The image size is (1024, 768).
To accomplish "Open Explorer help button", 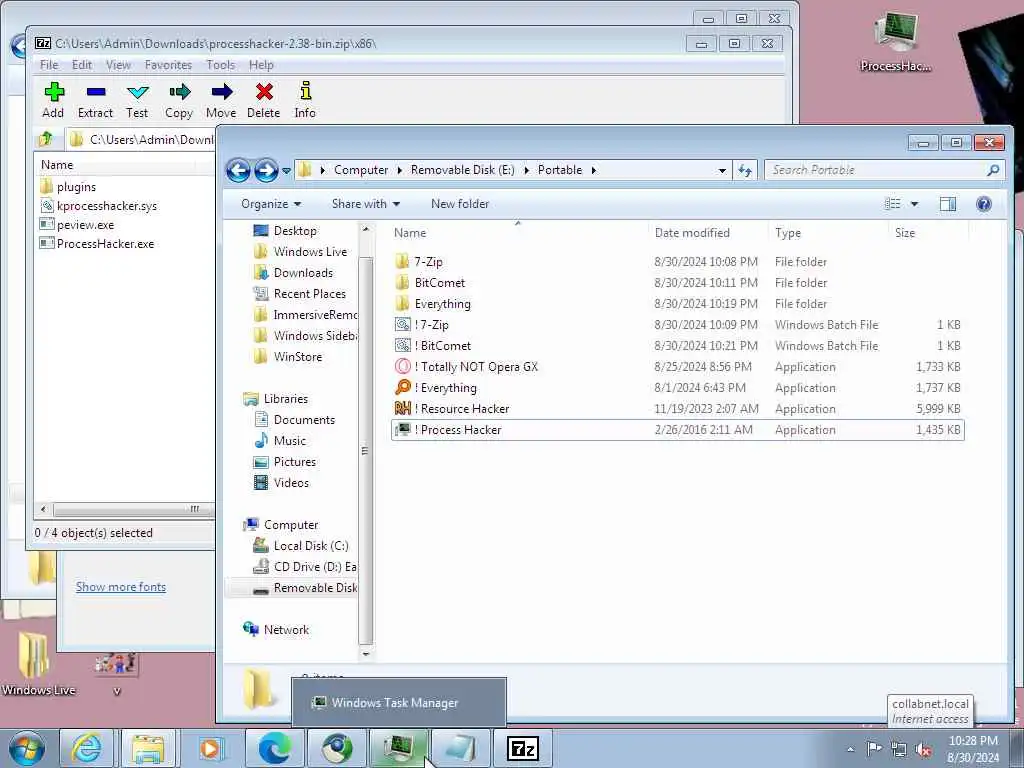I will tap(984, 204).
